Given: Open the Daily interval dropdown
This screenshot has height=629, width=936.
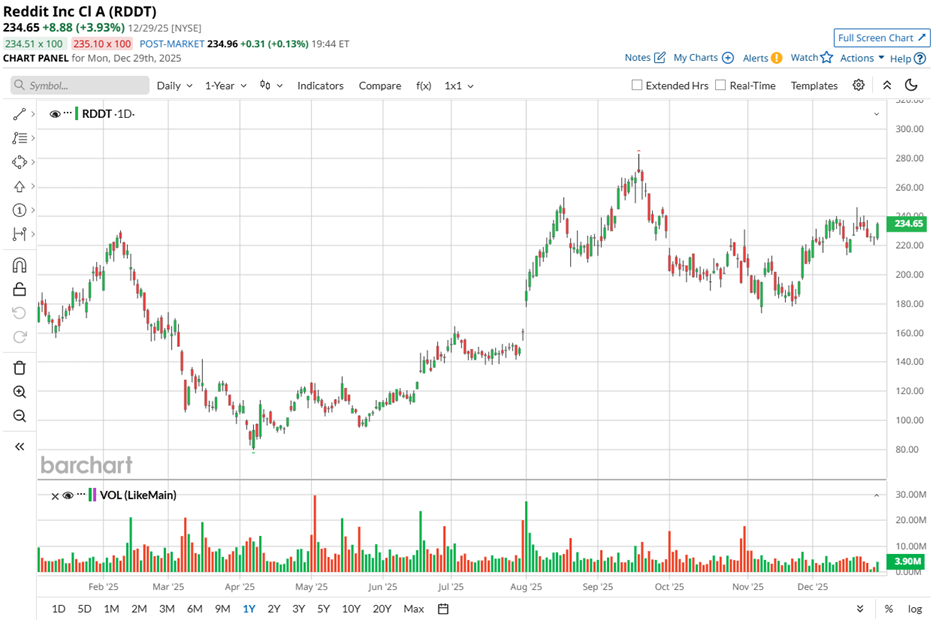Looking at the screenshot, I should point(174,85).
